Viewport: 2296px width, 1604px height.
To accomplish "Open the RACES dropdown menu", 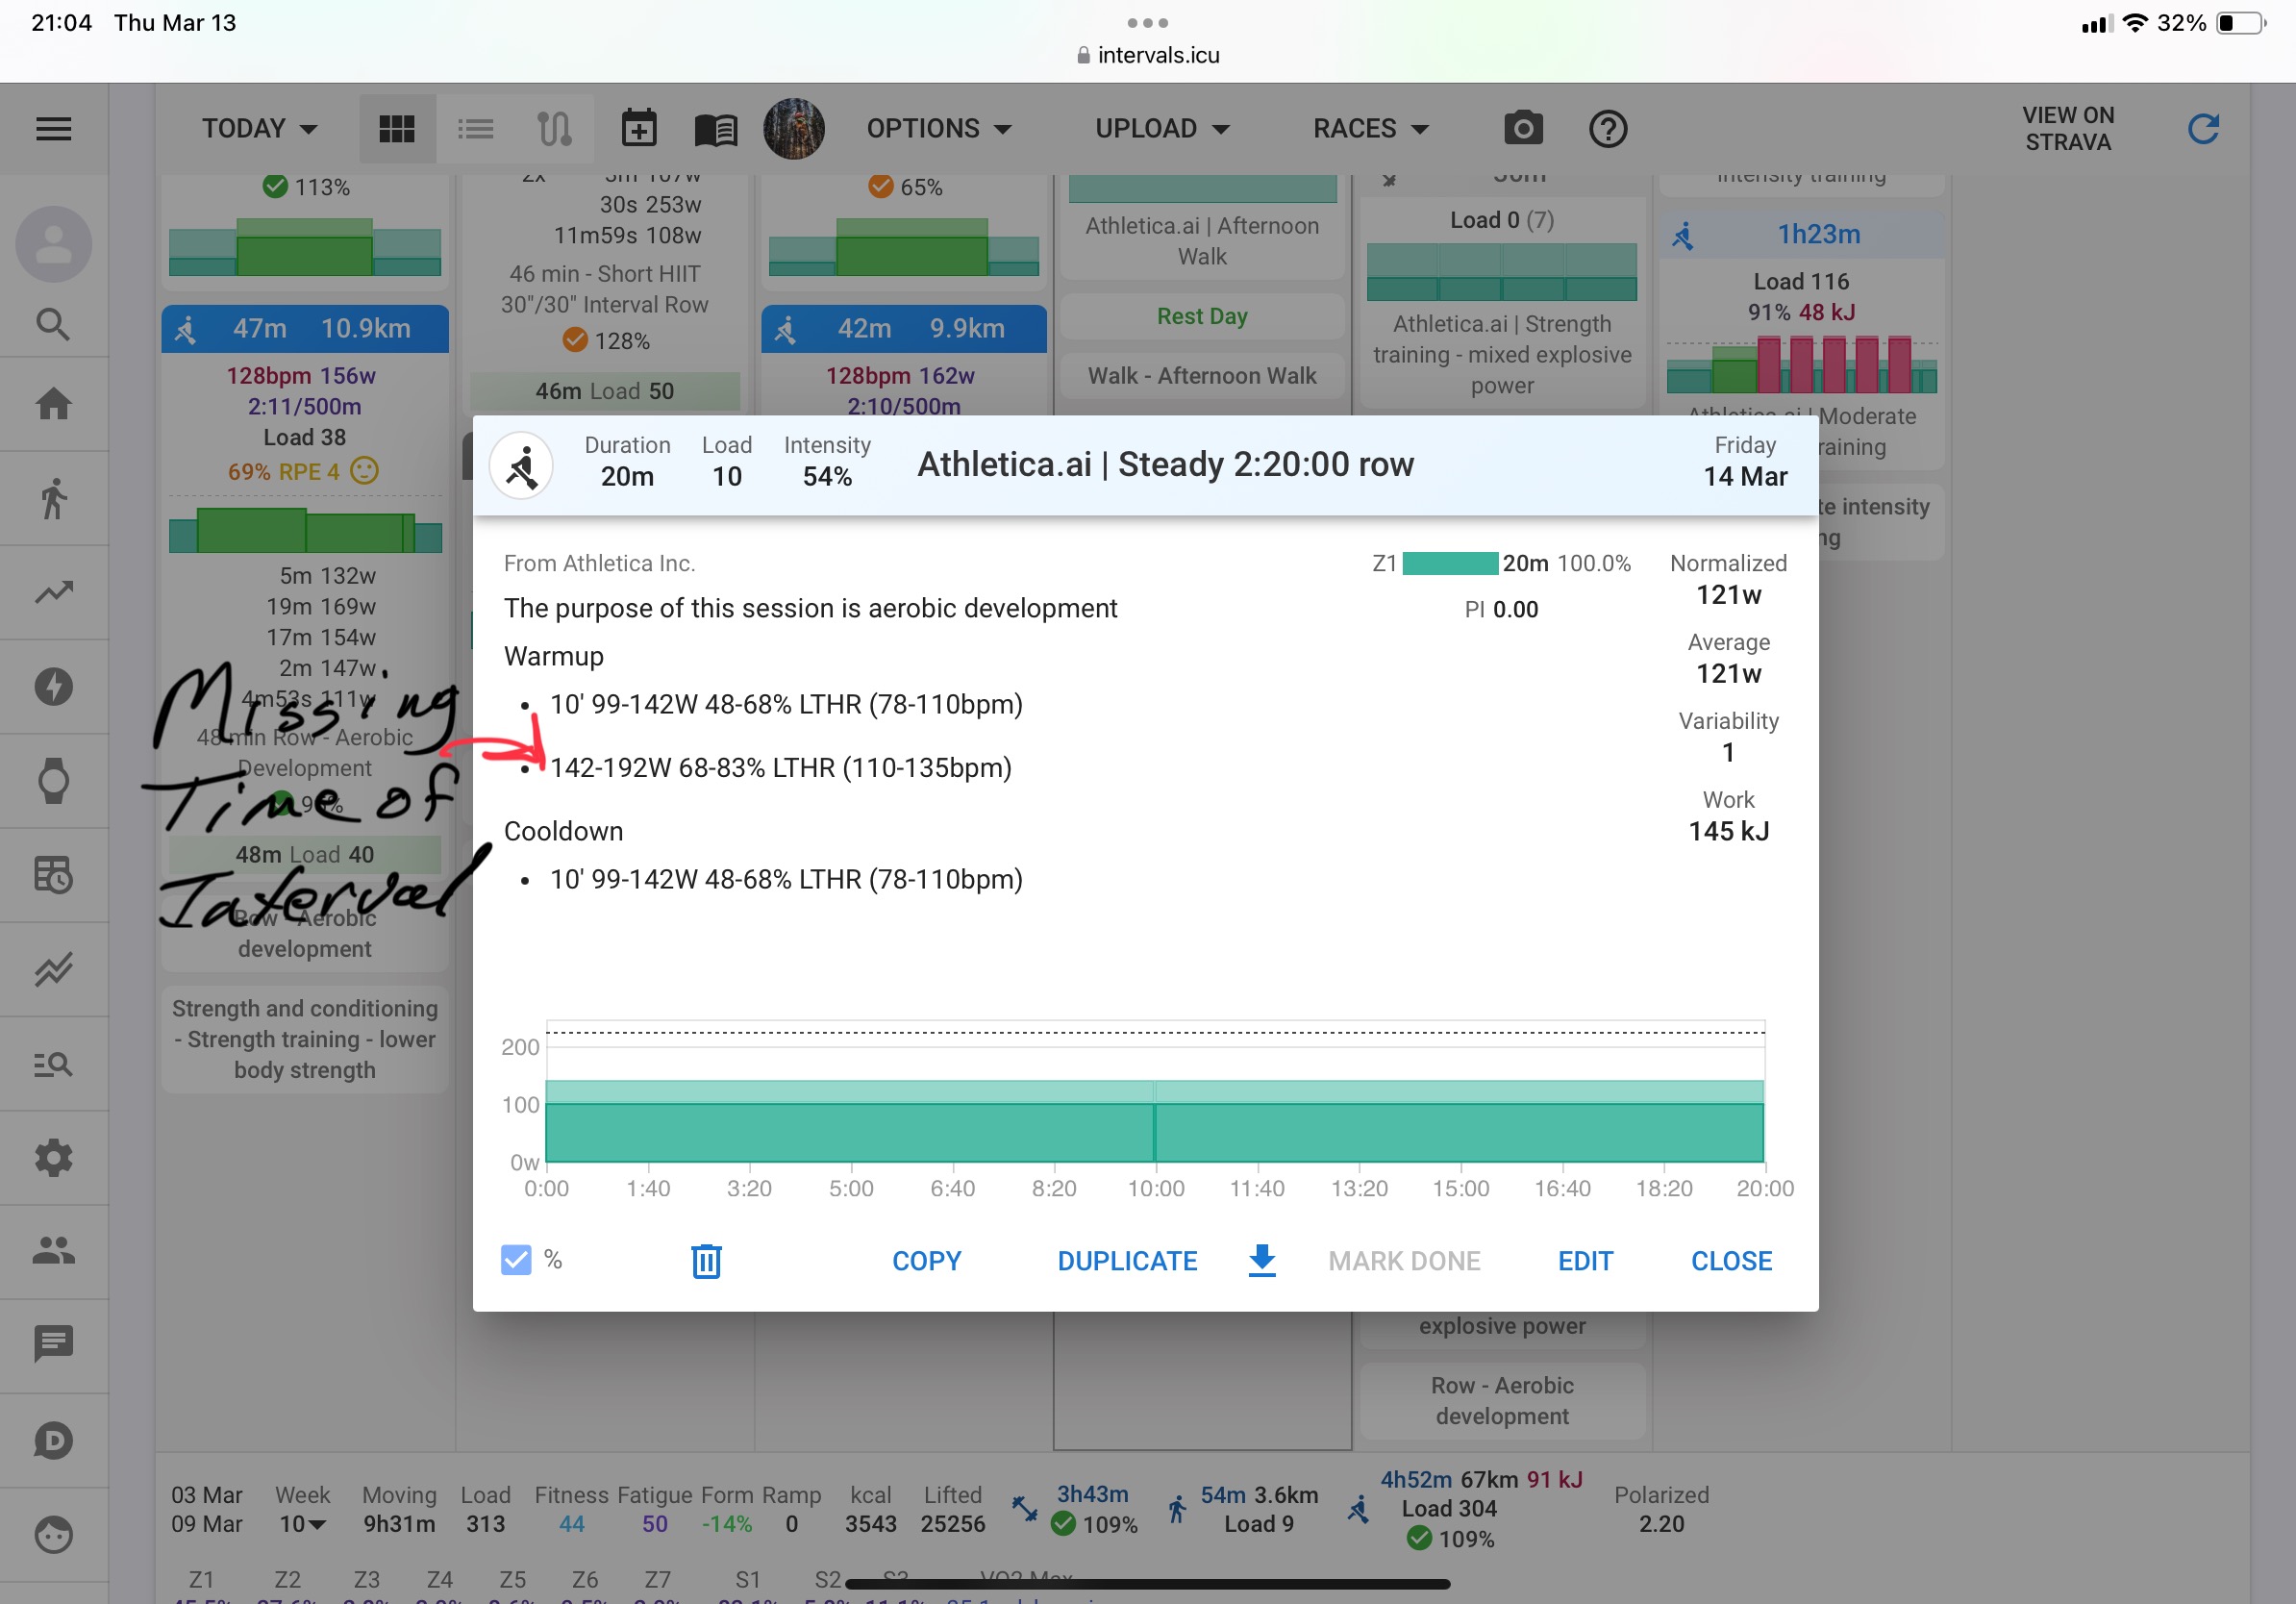I will 1371,129.
